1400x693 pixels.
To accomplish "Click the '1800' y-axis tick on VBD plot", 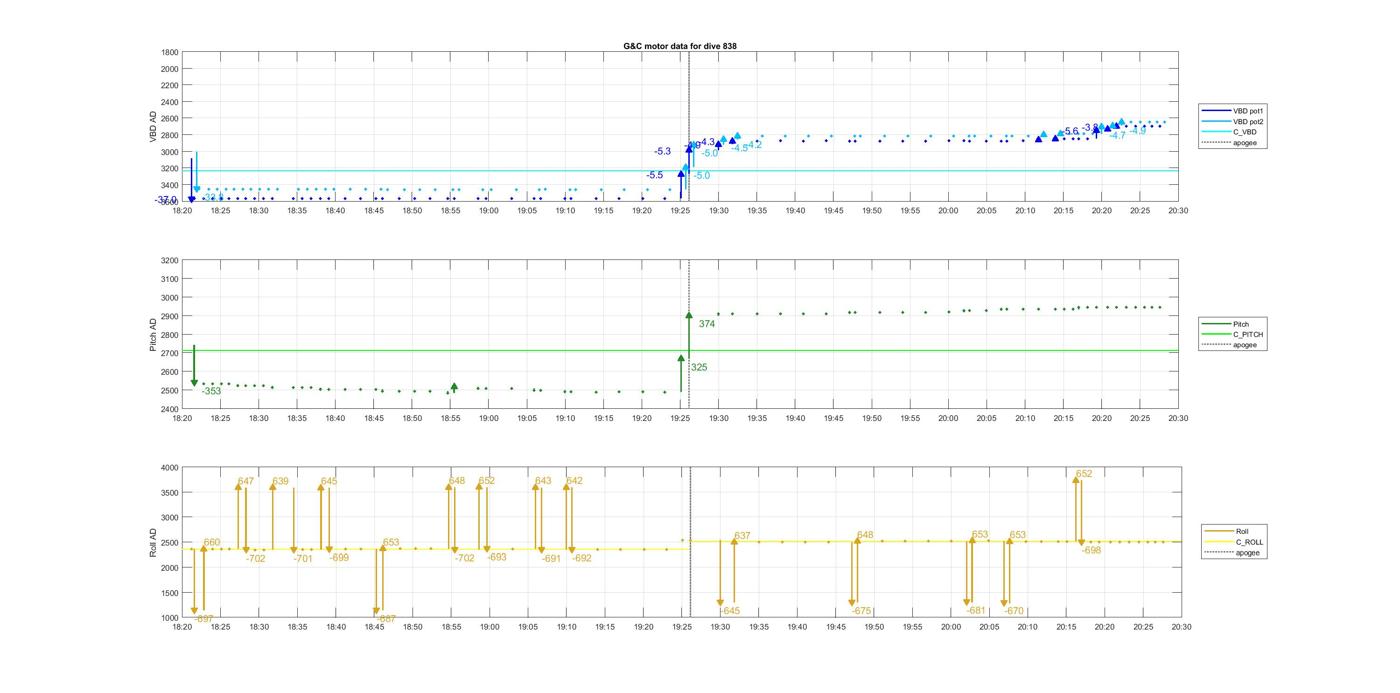I will (170, 52).
